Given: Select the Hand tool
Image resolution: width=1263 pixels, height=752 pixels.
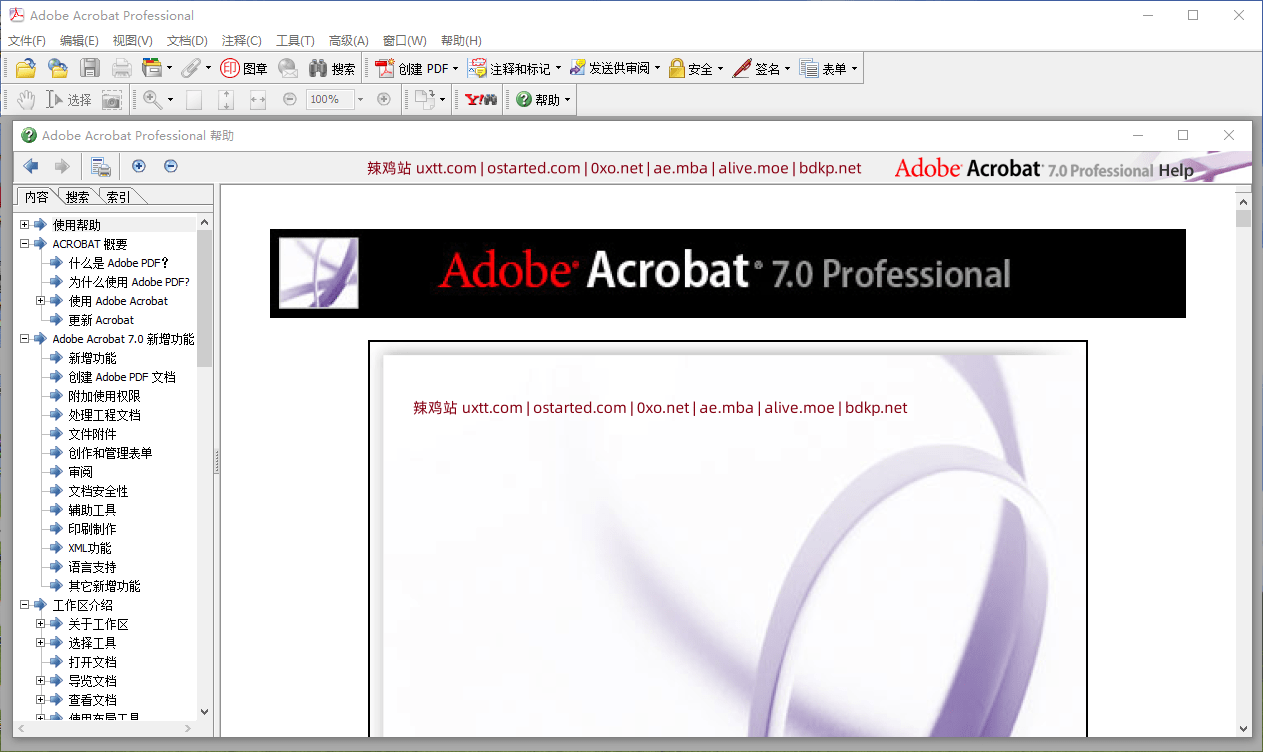Looking at the screenshot, I should tap(26, 99).
